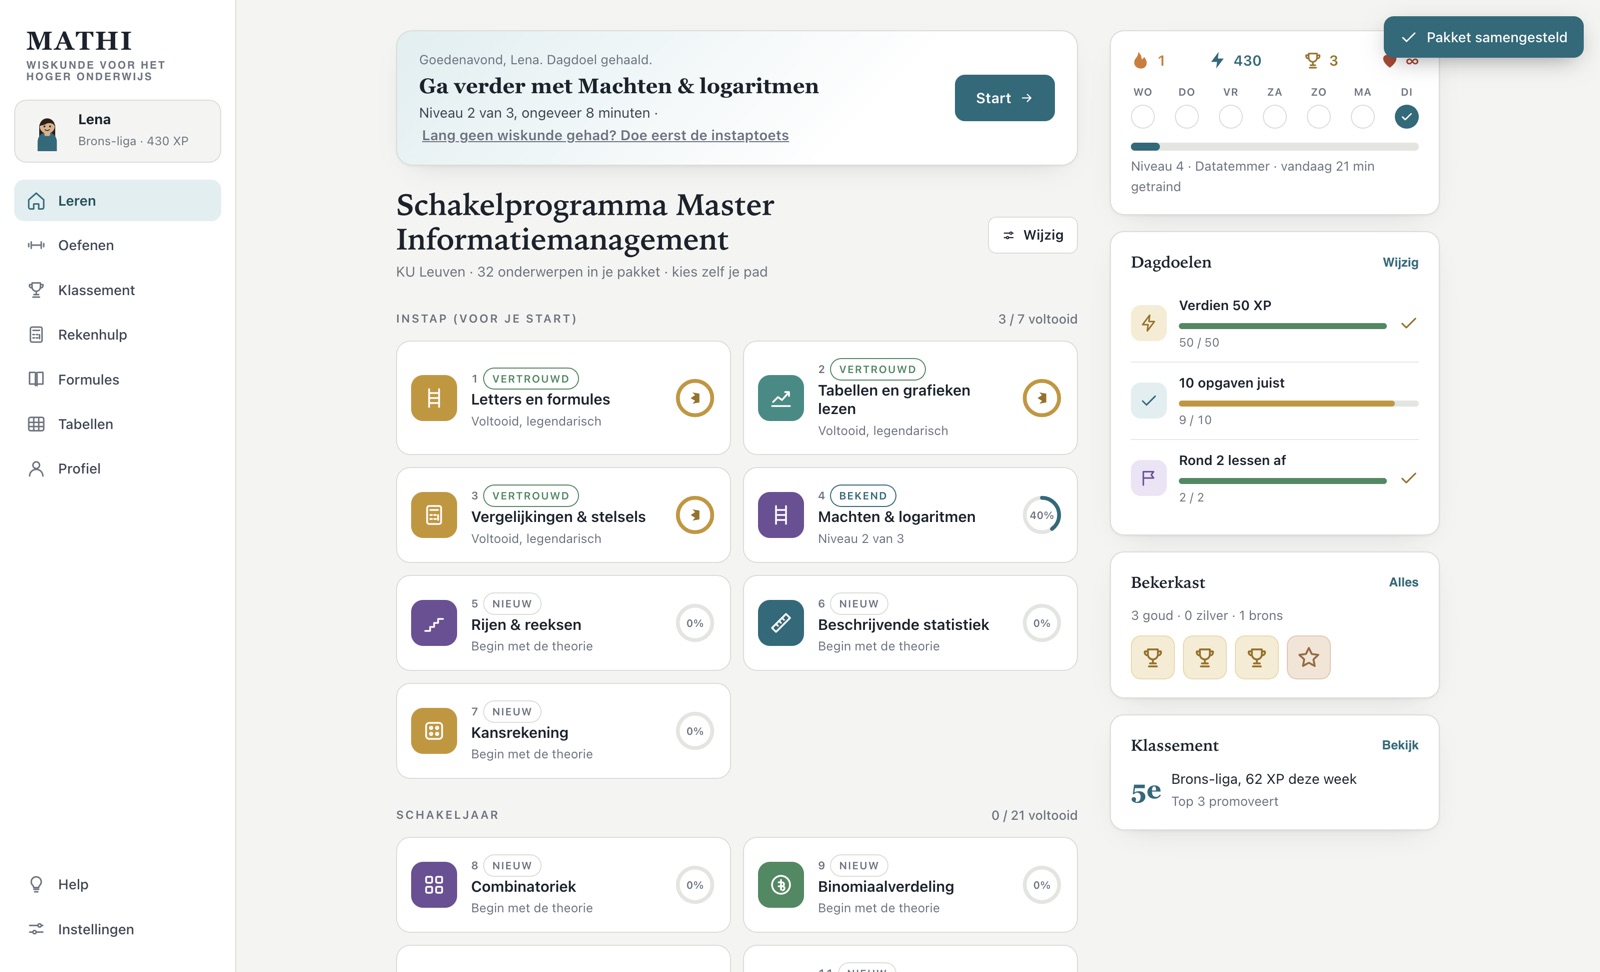1600x972 pixels.
Task: Click the Start button
Action: coord(1004,98)
